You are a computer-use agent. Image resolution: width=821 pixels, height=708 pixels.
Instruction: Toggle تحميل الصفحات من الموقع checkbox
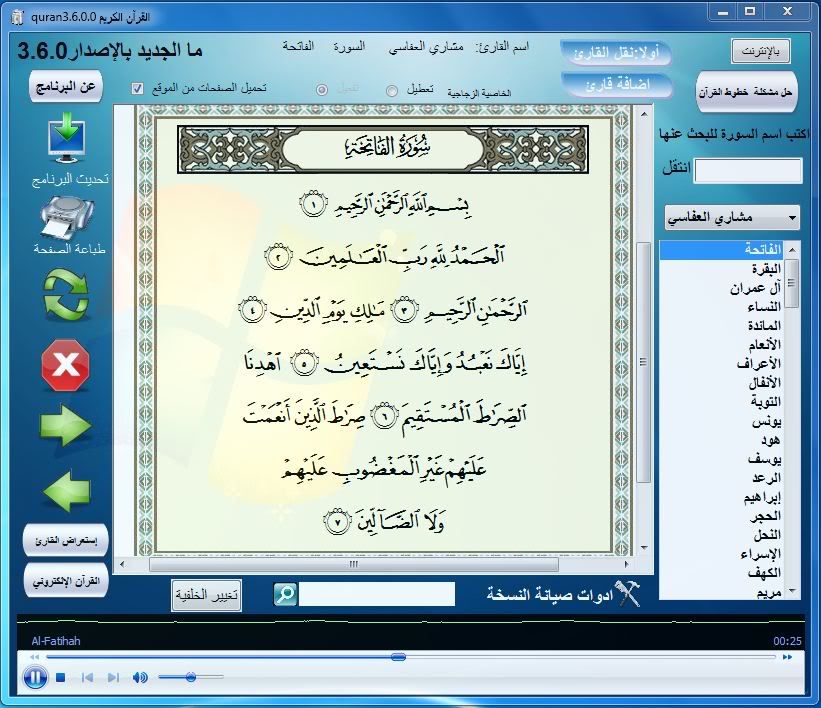click(137, 88)
